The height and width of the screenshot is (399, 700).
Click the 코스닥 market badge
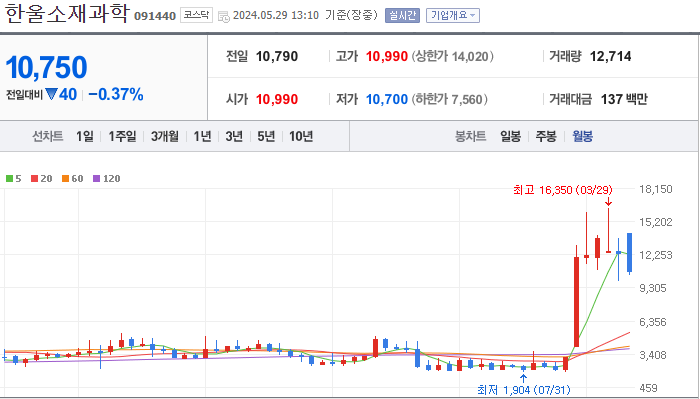(196, 15)
